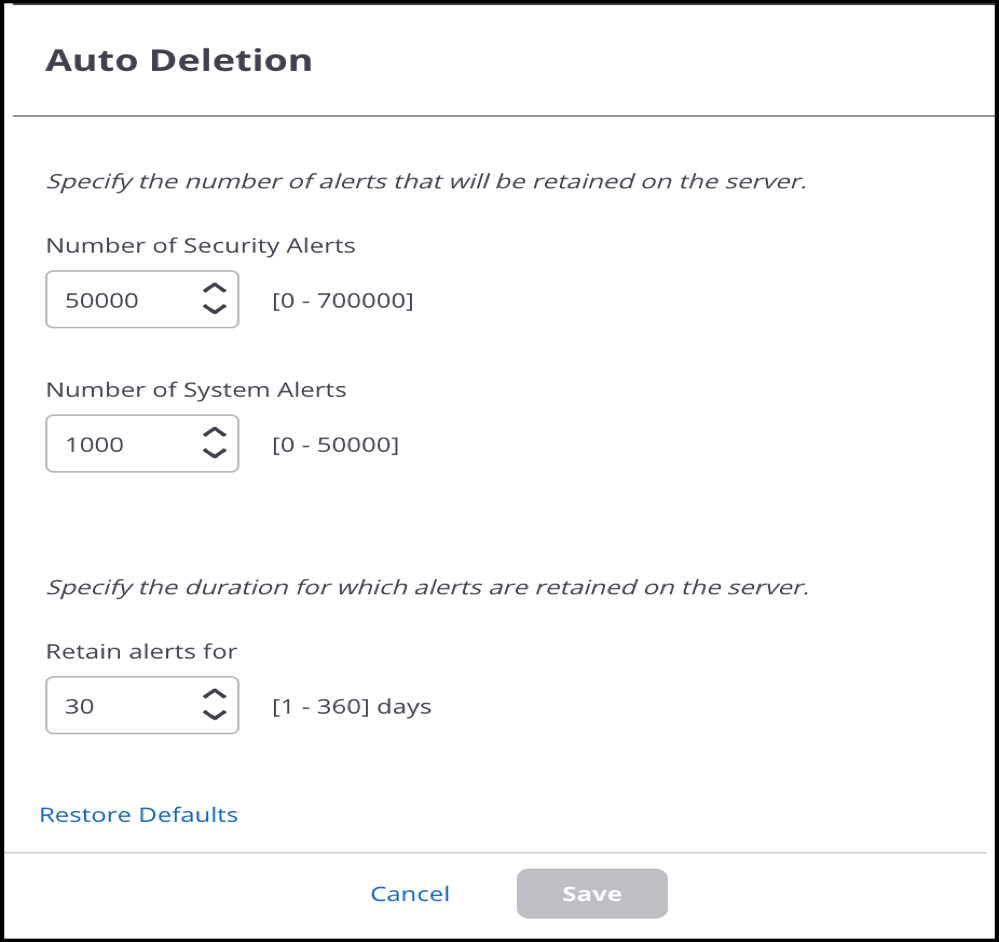Save the Auto Deletion settings
Screen dimensions: 999x942
pyautogui.click(x=592, y=894)
